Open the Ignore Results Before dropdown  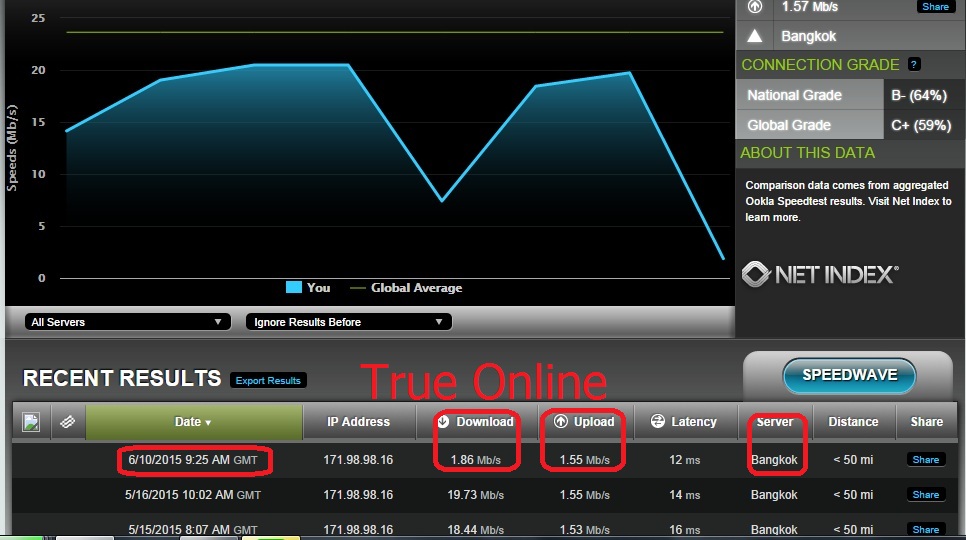[349, 321]
